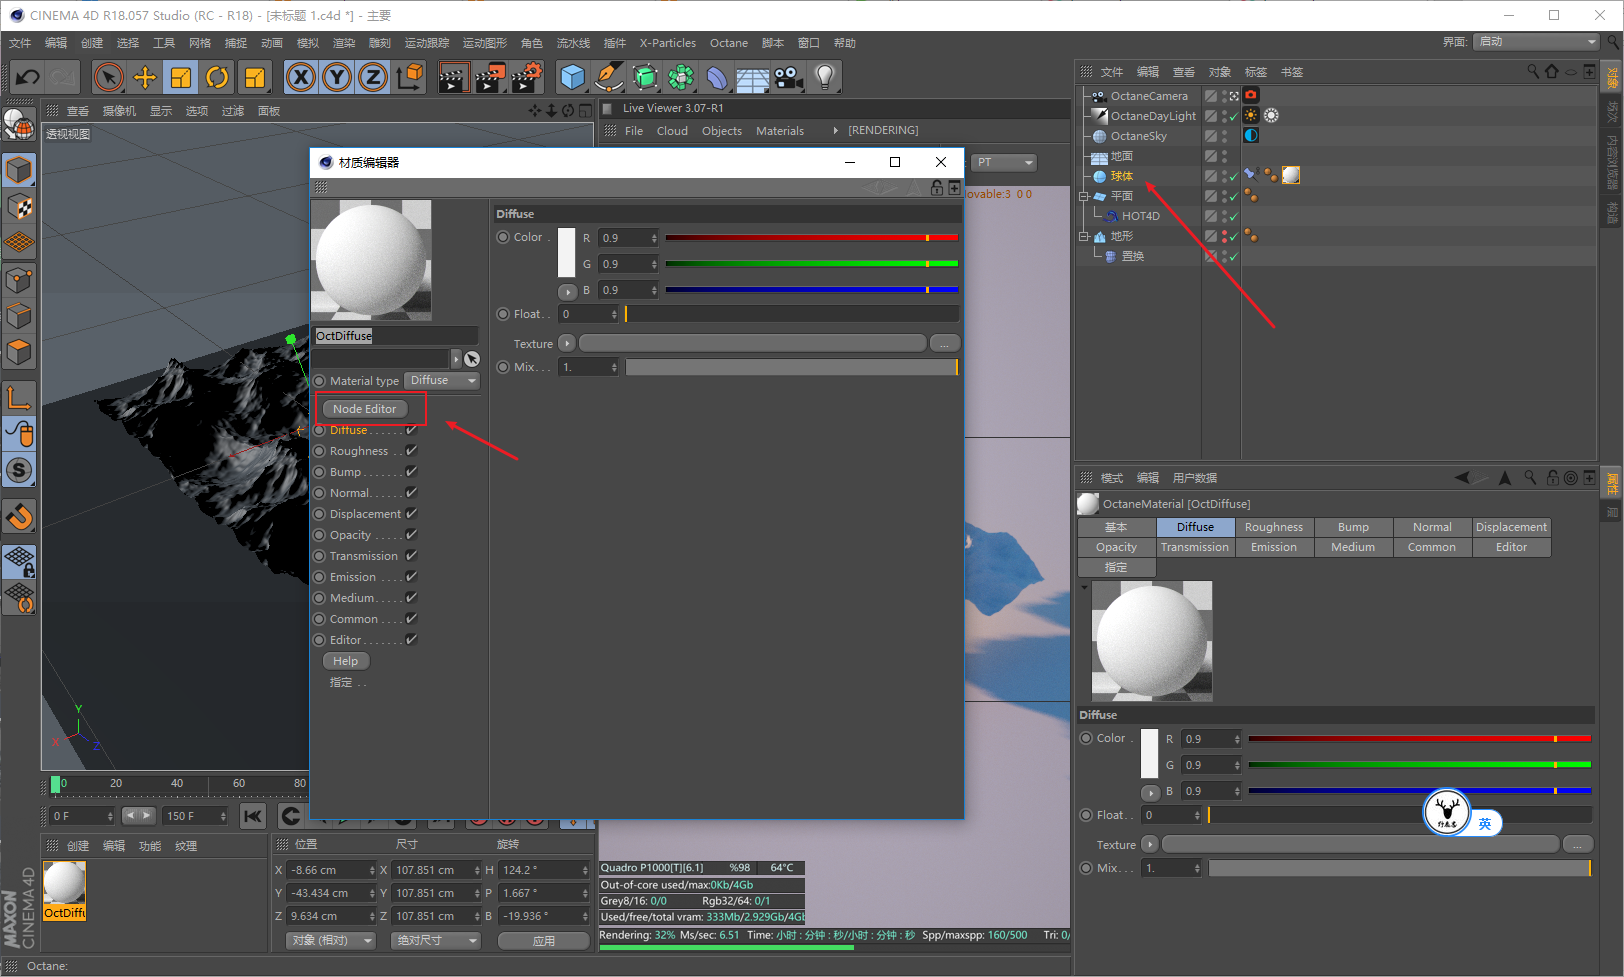Screen dimensions: 1624x977
Task: Click the Help button in Material Editor
Action: [x=346, y=661]
